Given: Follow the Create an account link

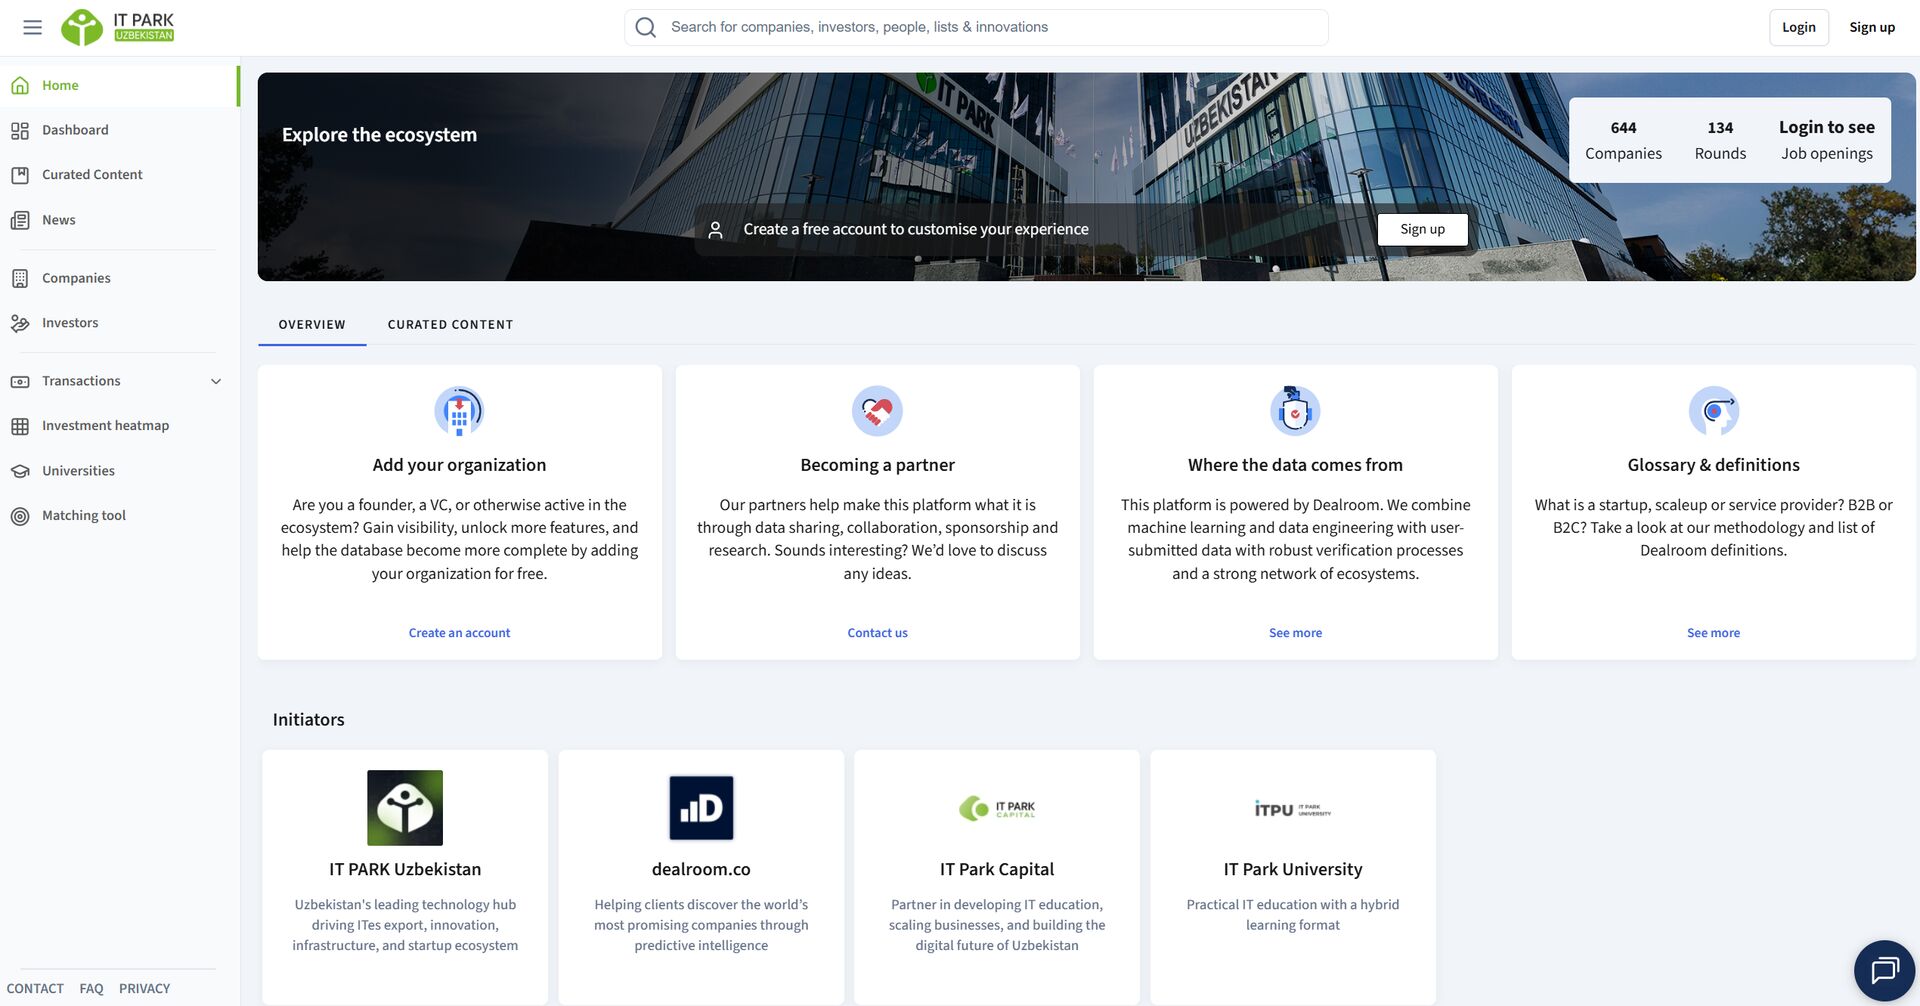Looking at the screenshot, I should coord(459,633).
